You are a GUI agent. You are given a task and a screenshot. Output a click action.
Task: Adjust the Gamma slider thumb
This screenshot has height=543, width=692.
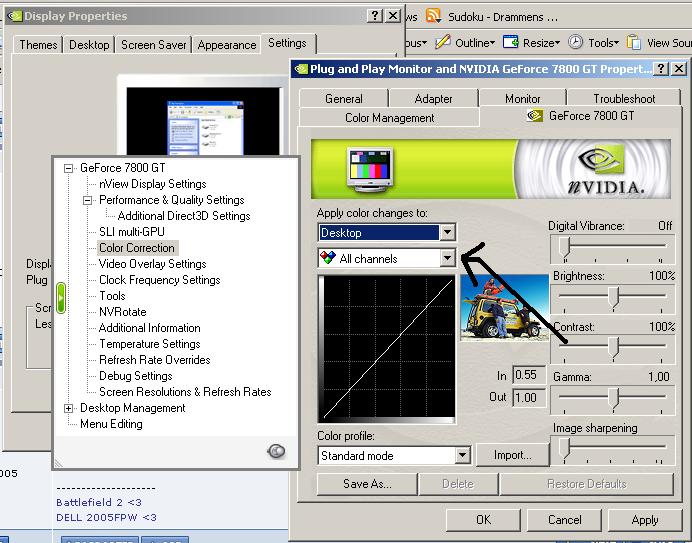tap(613, 398)
